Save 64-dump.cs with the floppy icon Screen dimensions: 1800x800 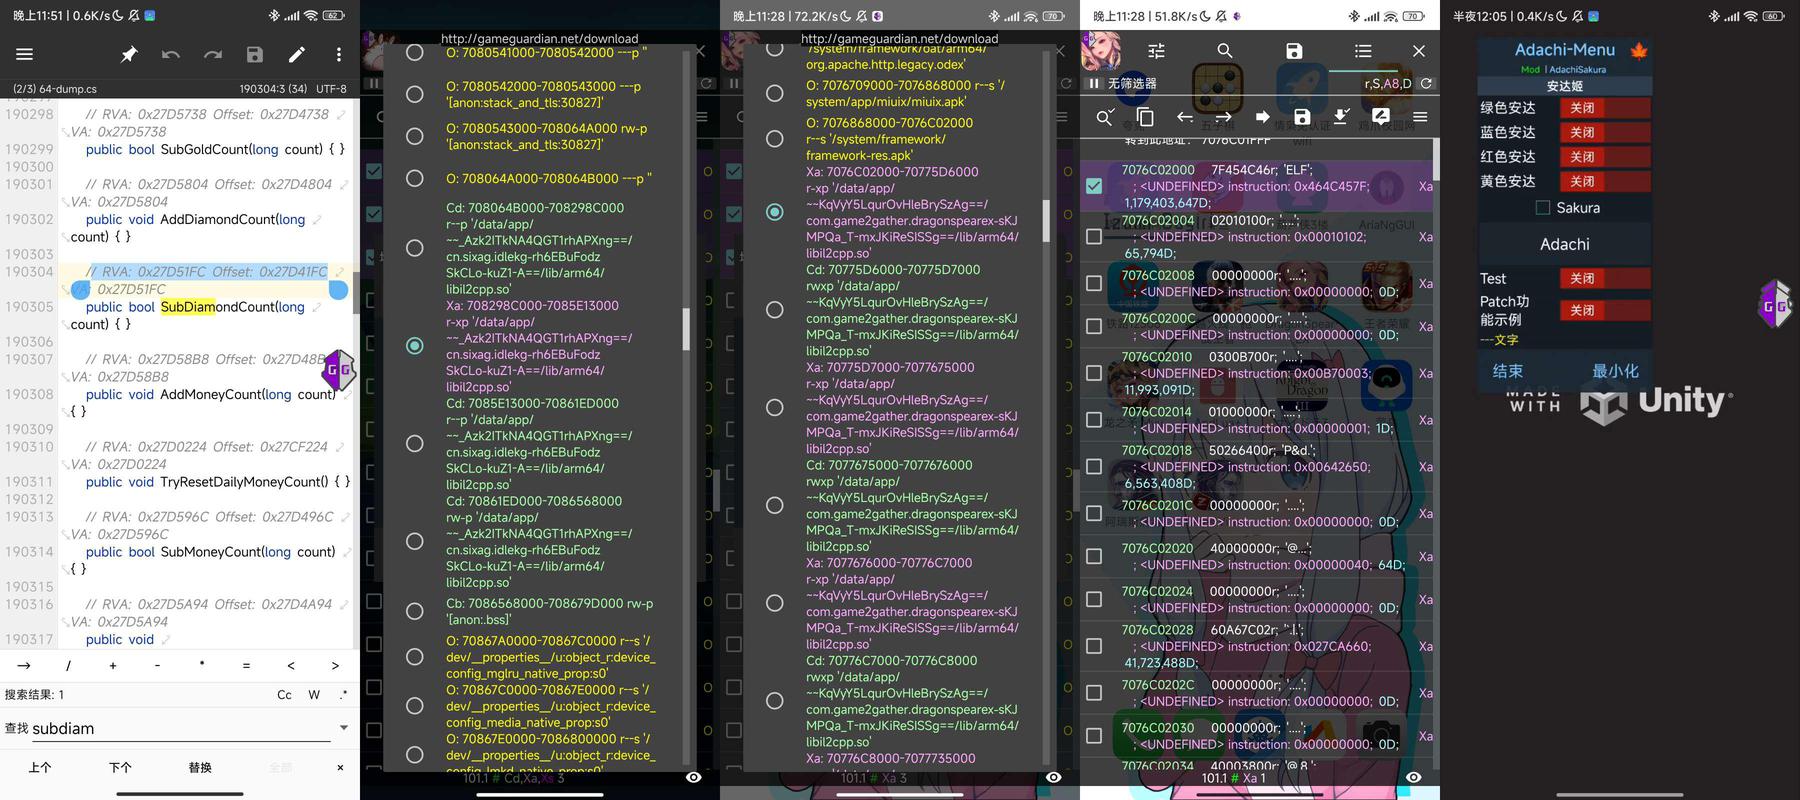pyautogui.click(x=255, y=55)
